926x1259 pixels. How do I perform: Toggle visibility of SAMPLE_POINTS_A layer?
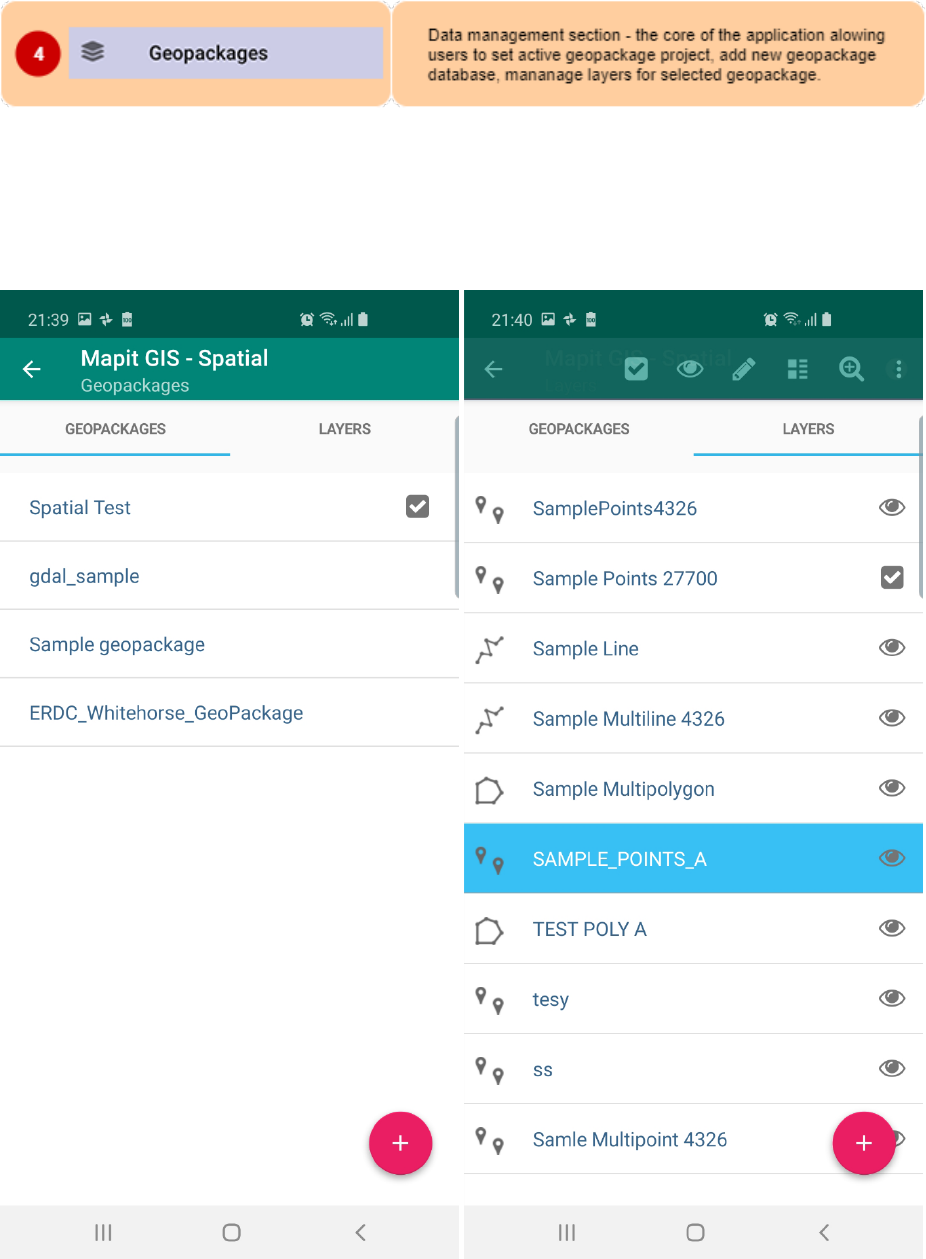click(x=892, y=858)
